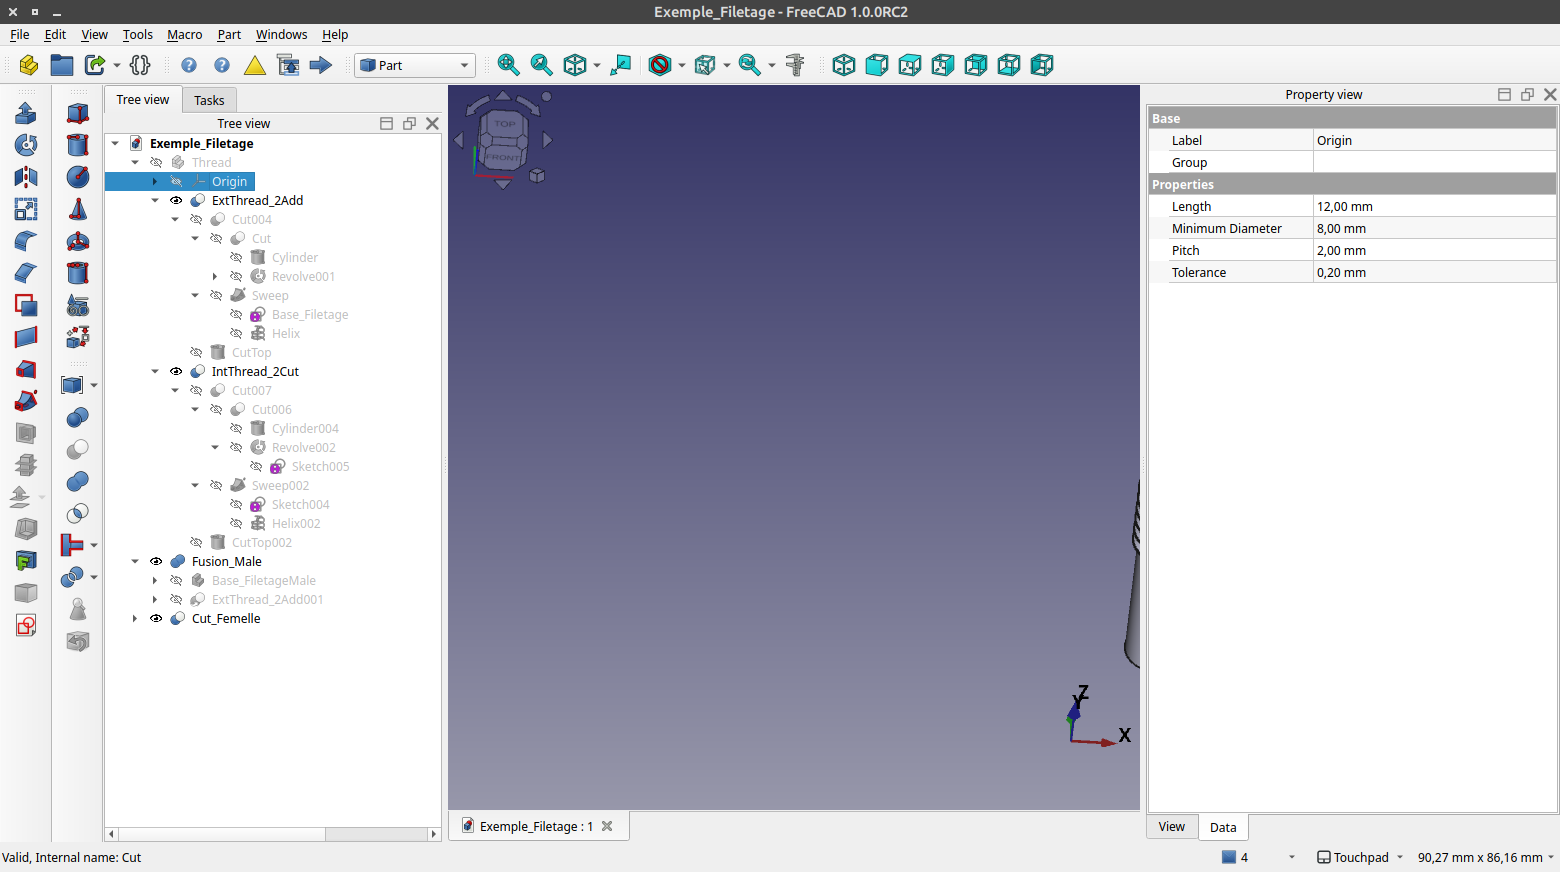Image resolution: width=1560 pixels, height=872 pixels.
Task: Click the Extrude tool icon
Action: (x=26, y=113)
